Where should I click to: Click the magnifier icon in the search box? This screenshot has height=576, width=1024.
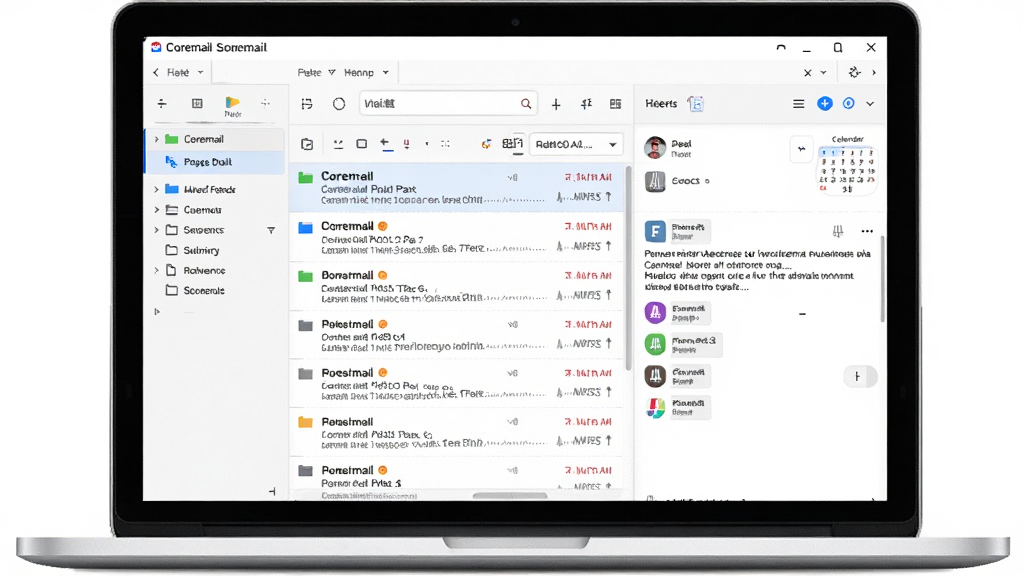pyautogui.click(x=526, y=104)
